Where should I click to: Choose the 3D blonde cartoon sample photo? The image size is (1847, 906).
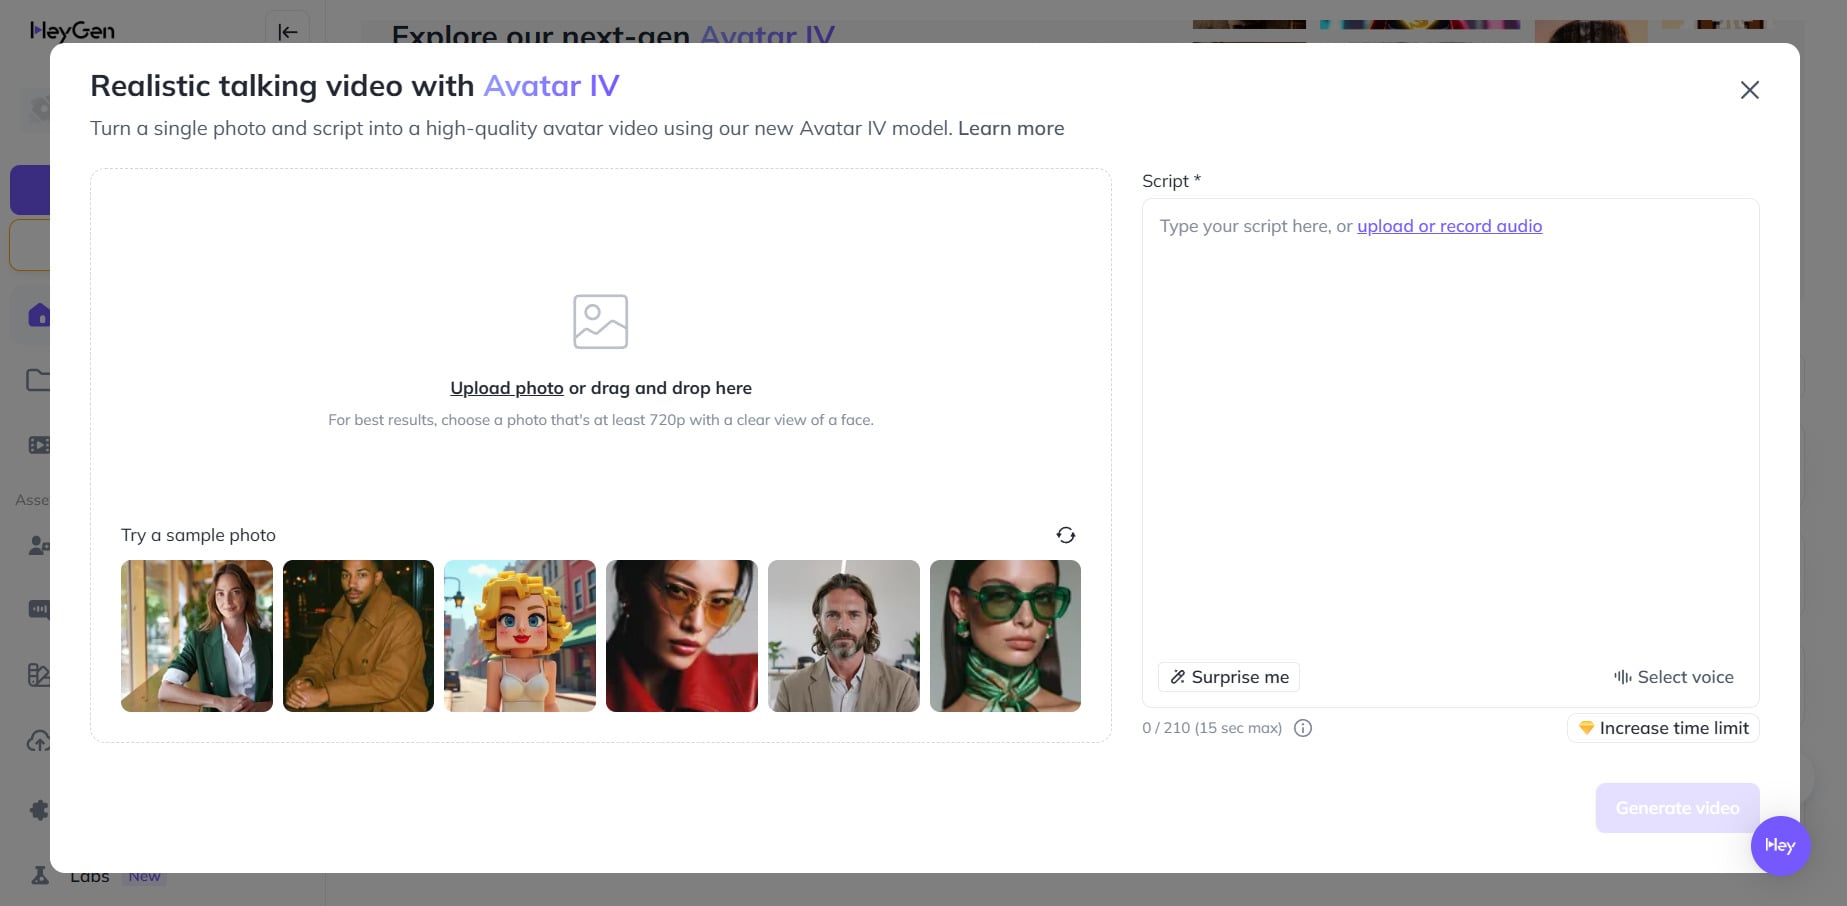520,636
